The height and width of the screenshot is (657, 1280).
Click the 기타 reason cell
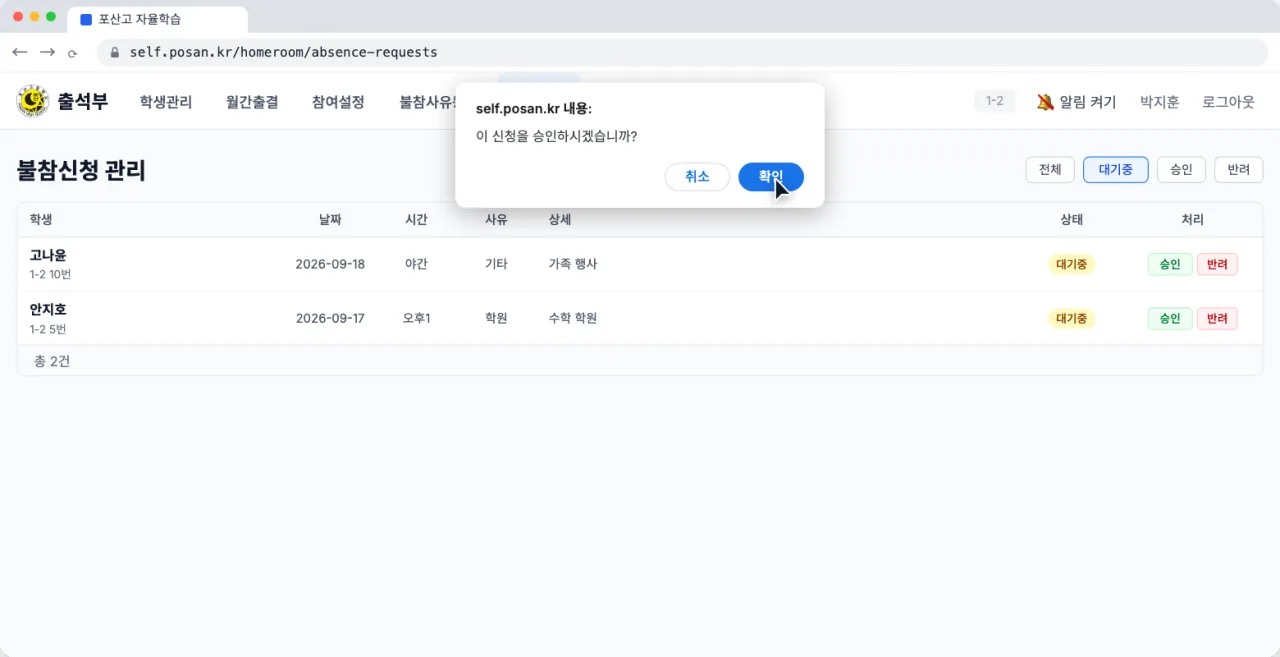pos(496,264)
